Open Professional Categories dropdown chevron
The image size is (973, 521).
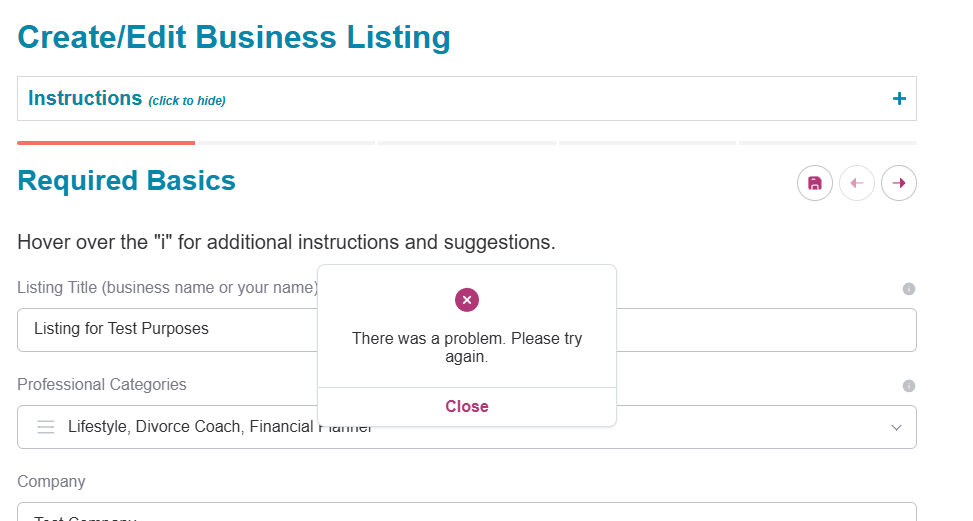(895, 427)
